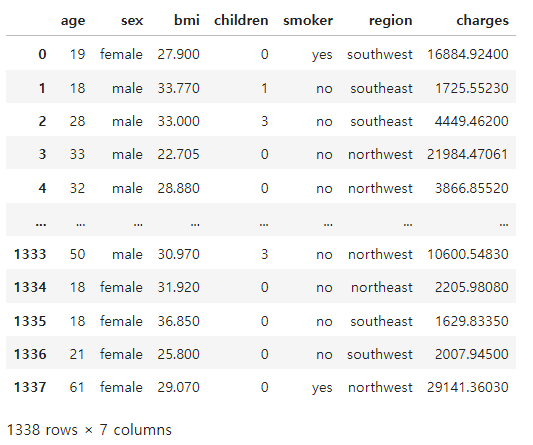
Task: Click children value 1 in row 1
Action: 264,88
